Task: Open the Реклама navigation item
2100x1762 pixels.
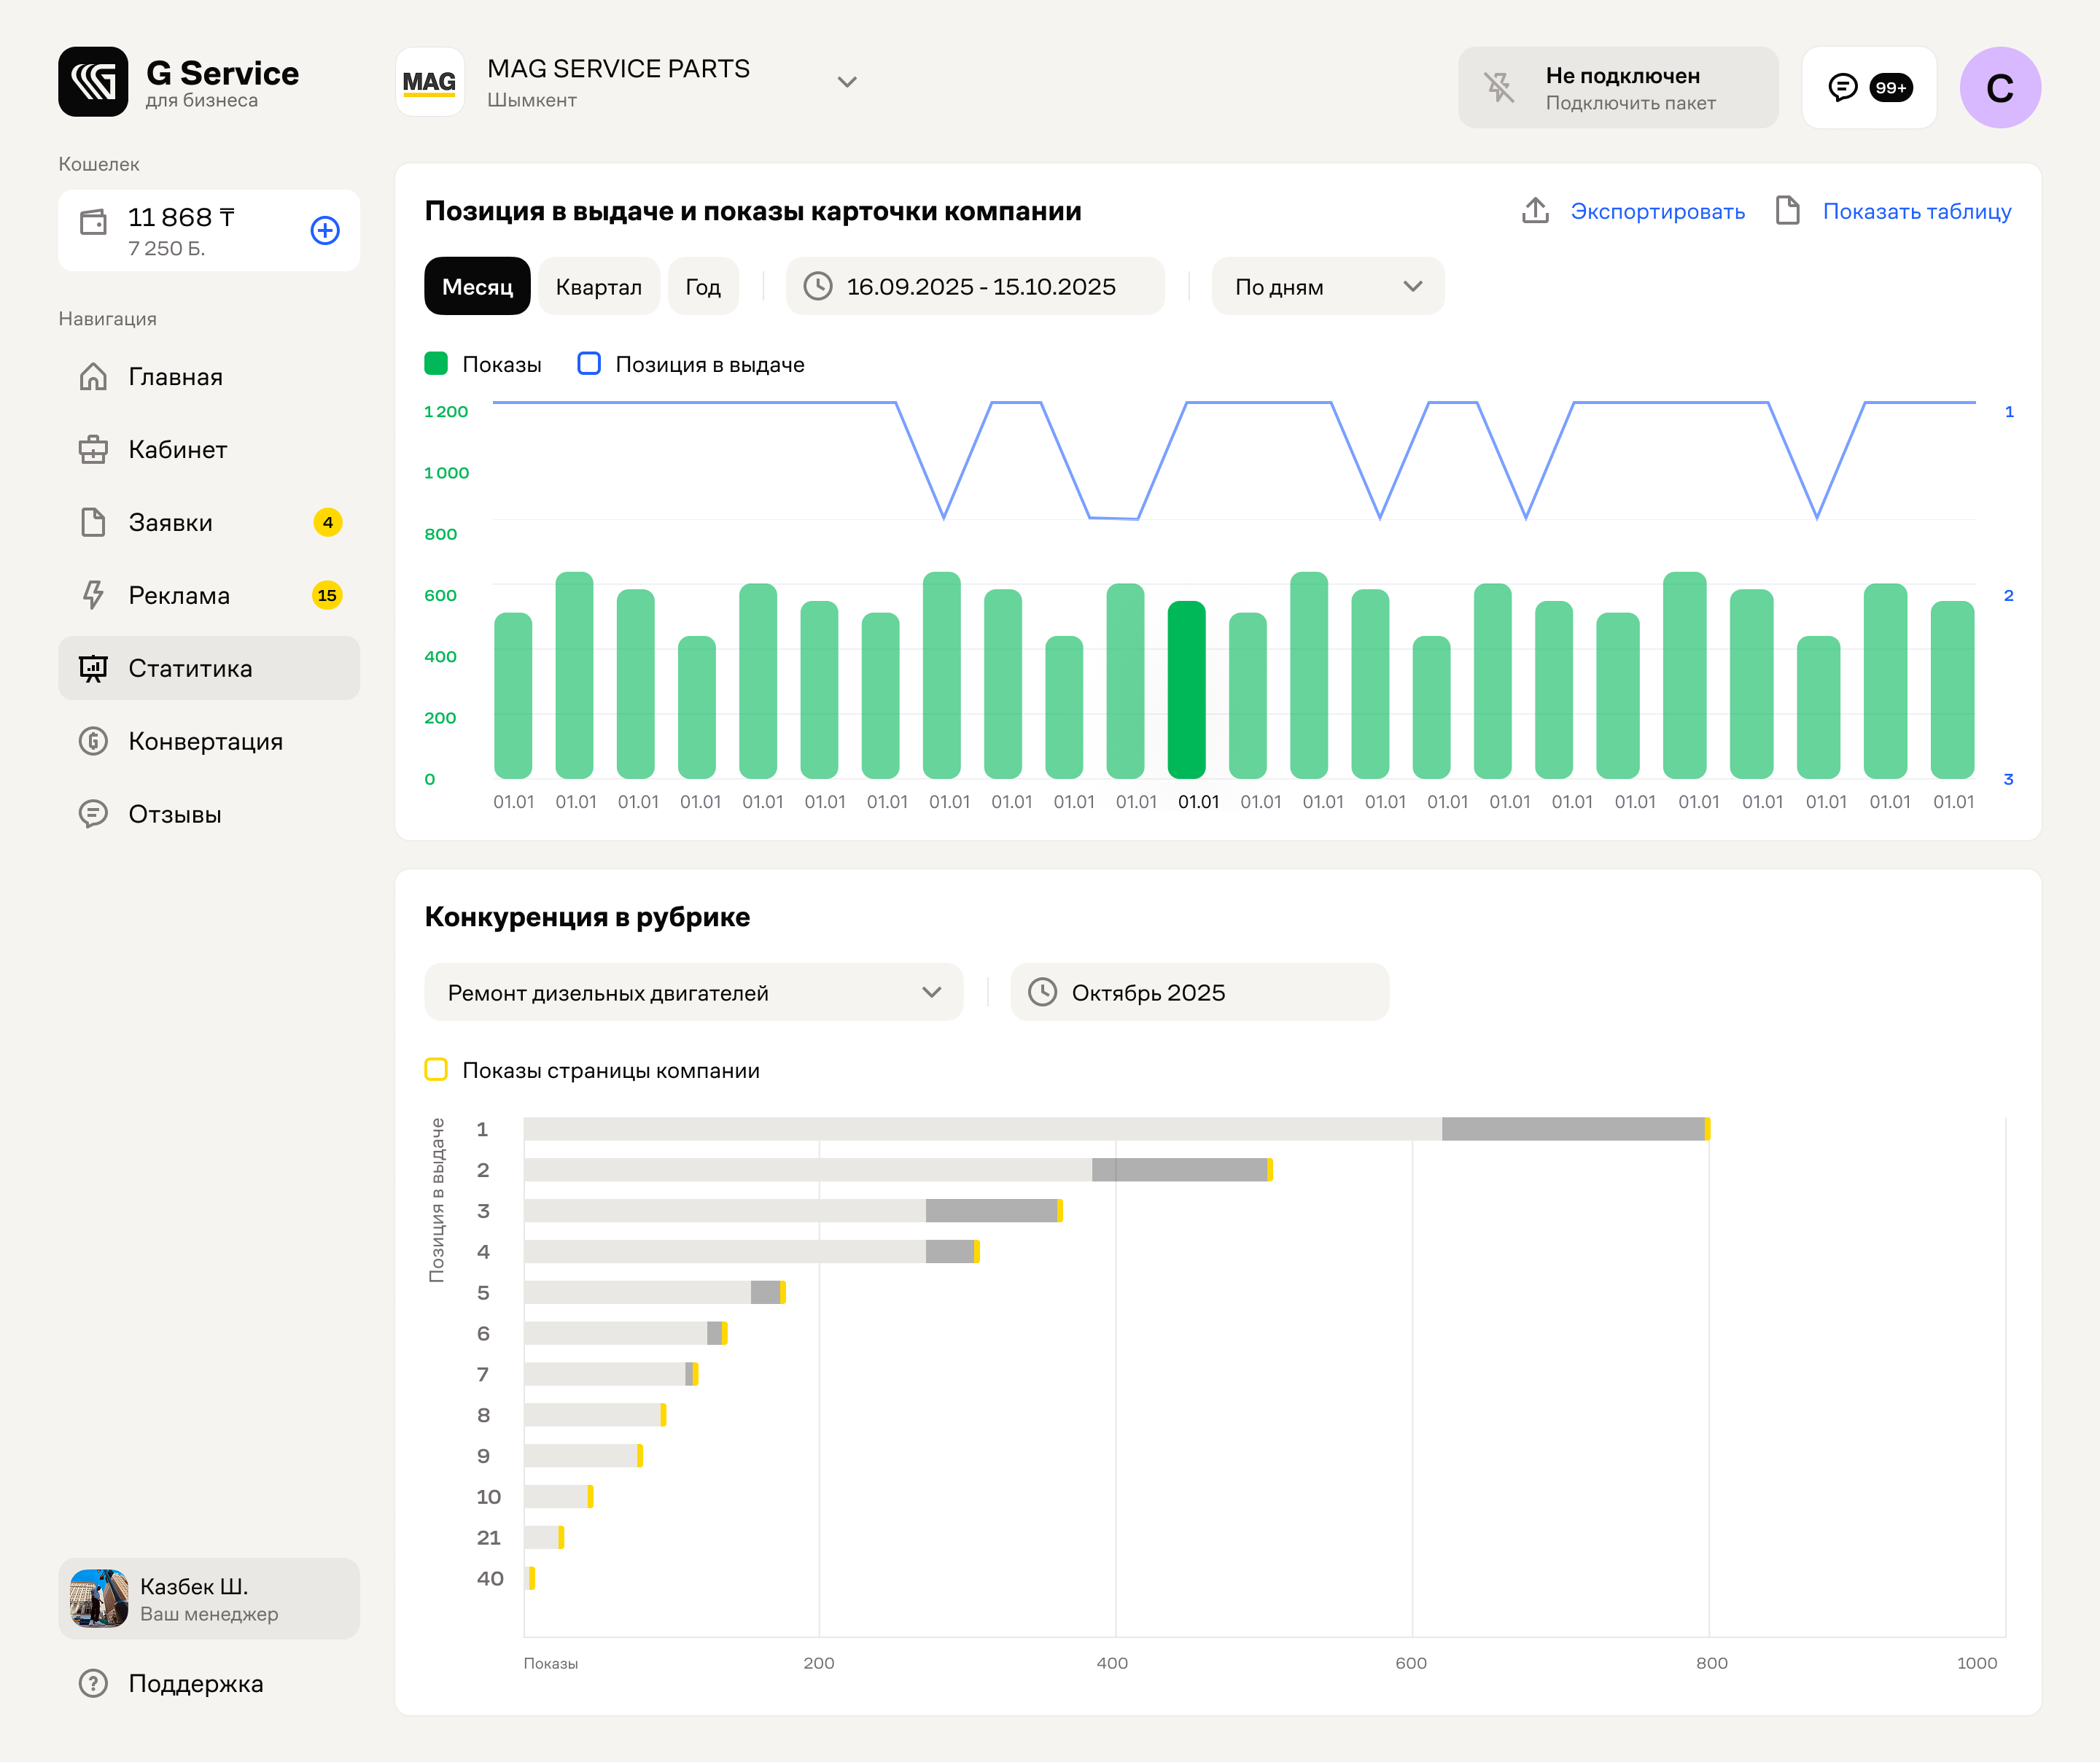Action: (209, 595)
